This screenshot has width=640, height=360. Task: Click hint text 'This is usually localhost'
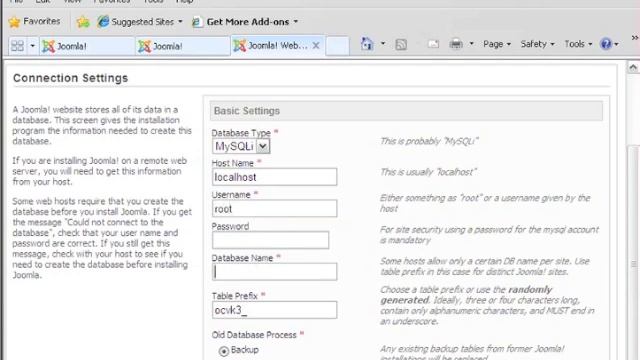coord(428,172)
